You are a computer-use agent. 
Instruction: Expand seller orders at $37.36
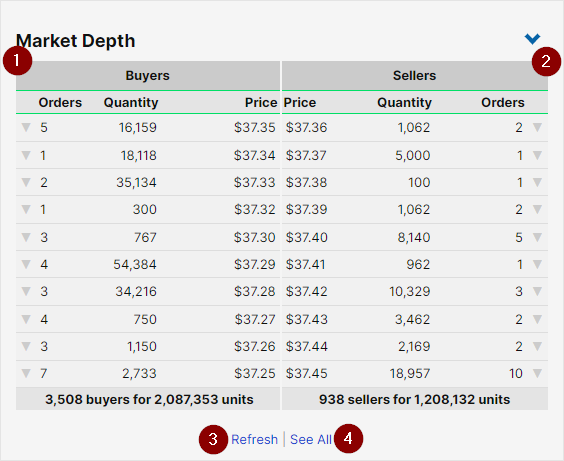pos(537,127)
